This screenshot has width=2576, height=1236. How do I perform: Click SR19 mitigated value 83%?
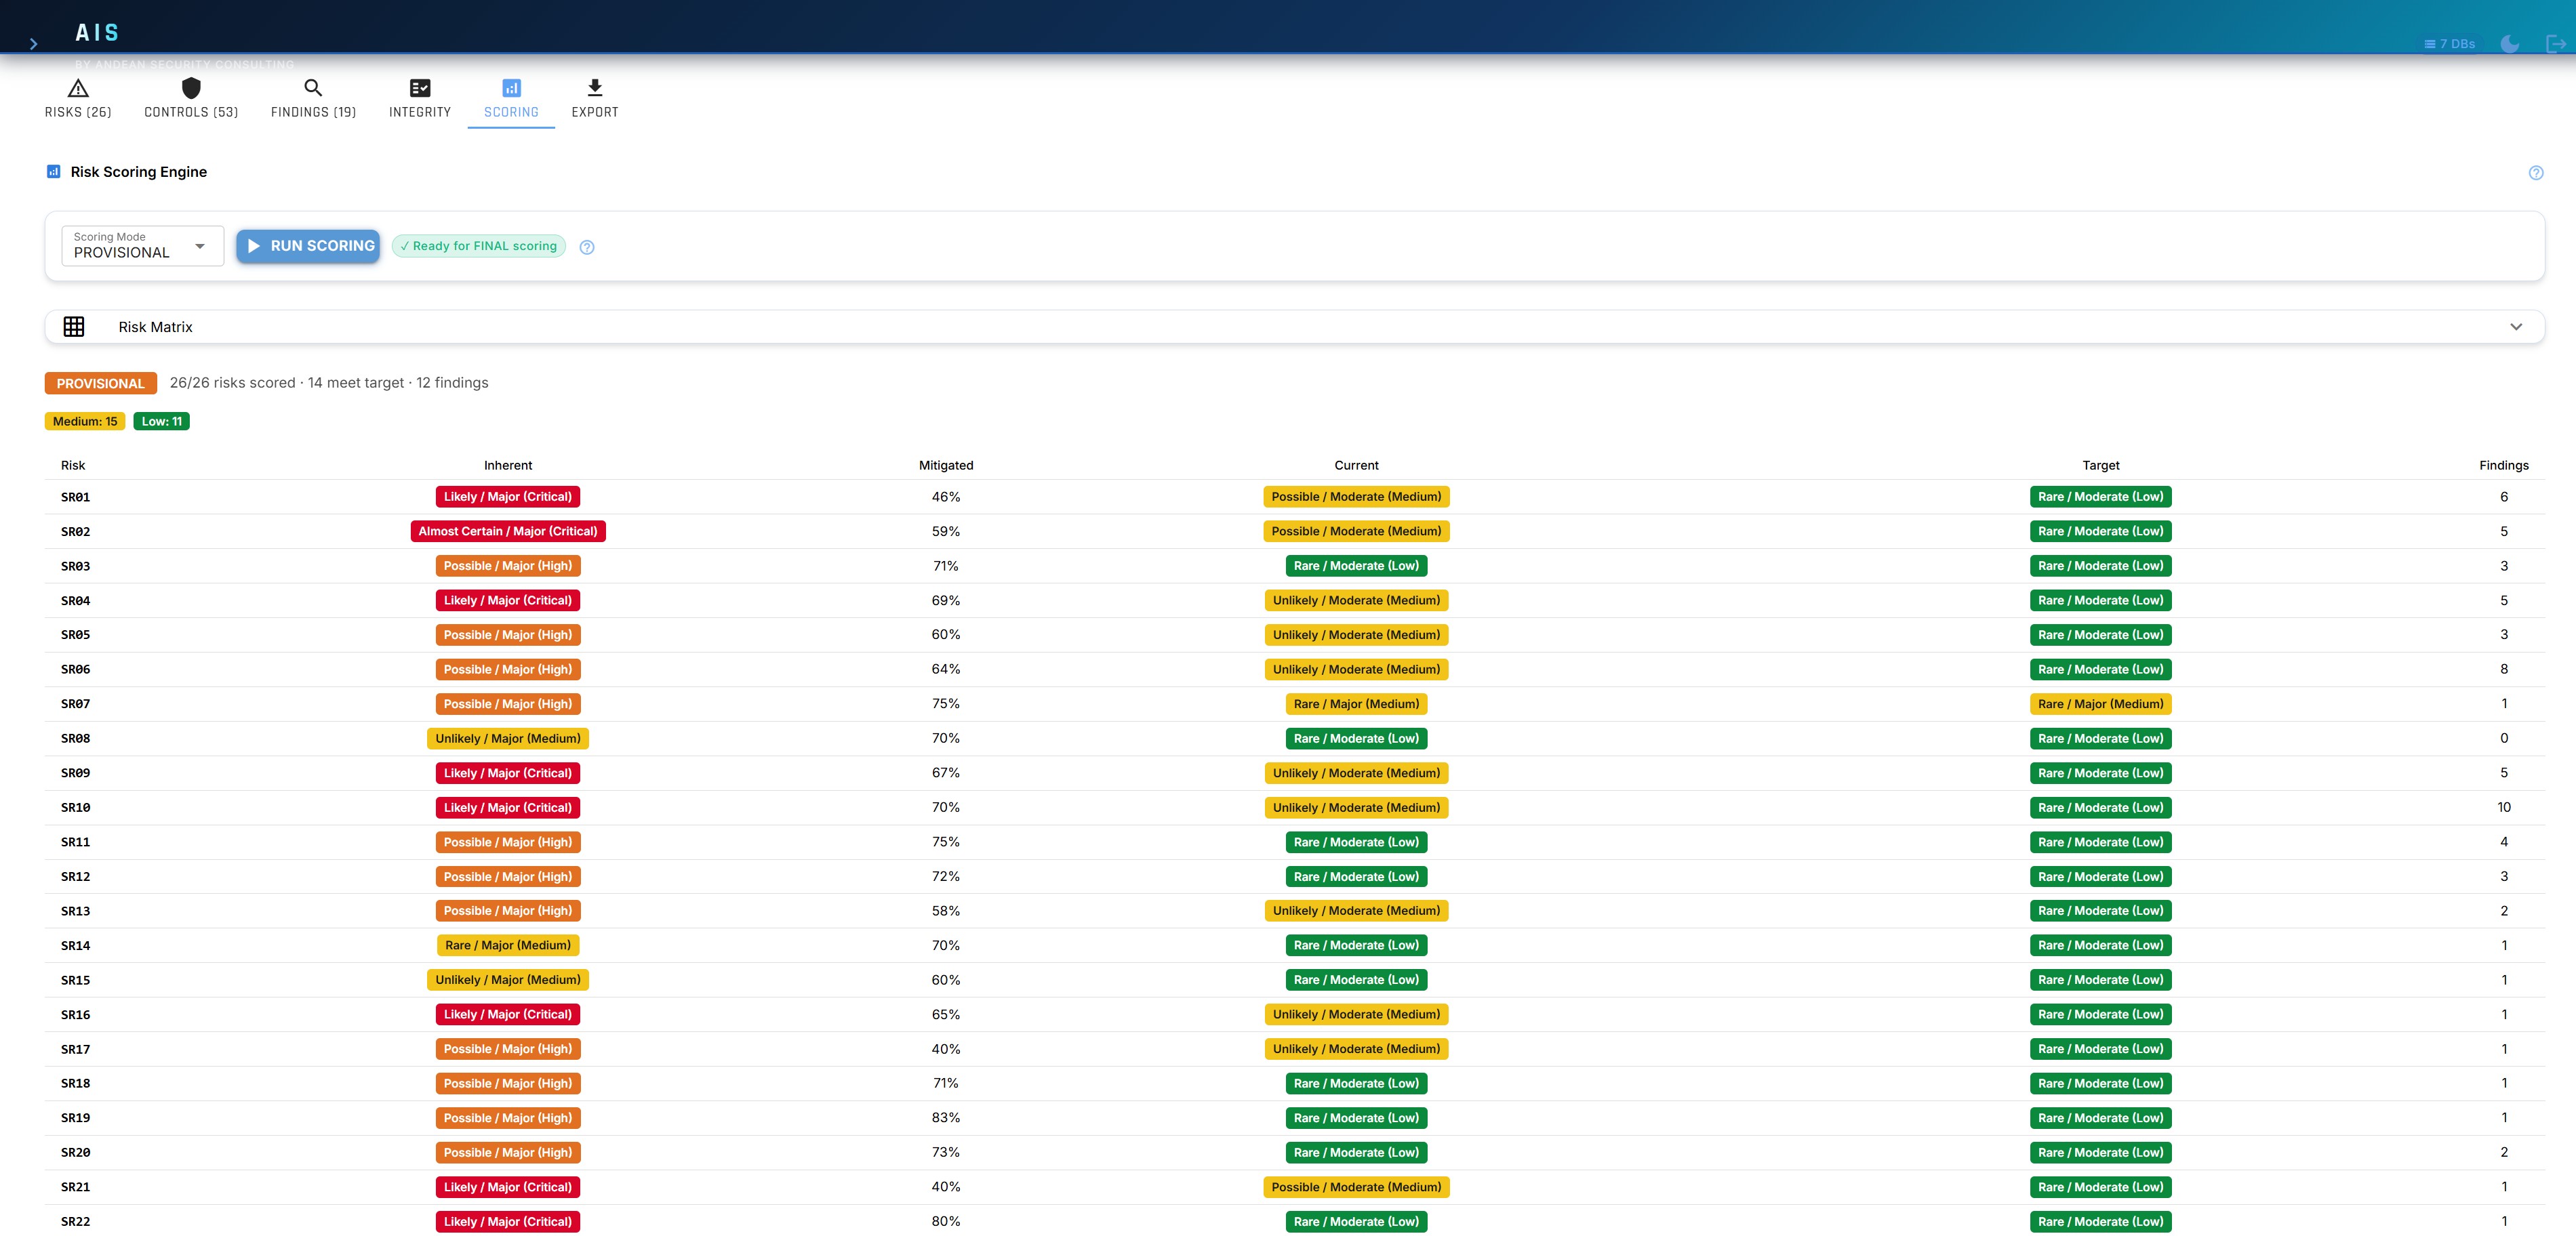tap(946, 1118)
